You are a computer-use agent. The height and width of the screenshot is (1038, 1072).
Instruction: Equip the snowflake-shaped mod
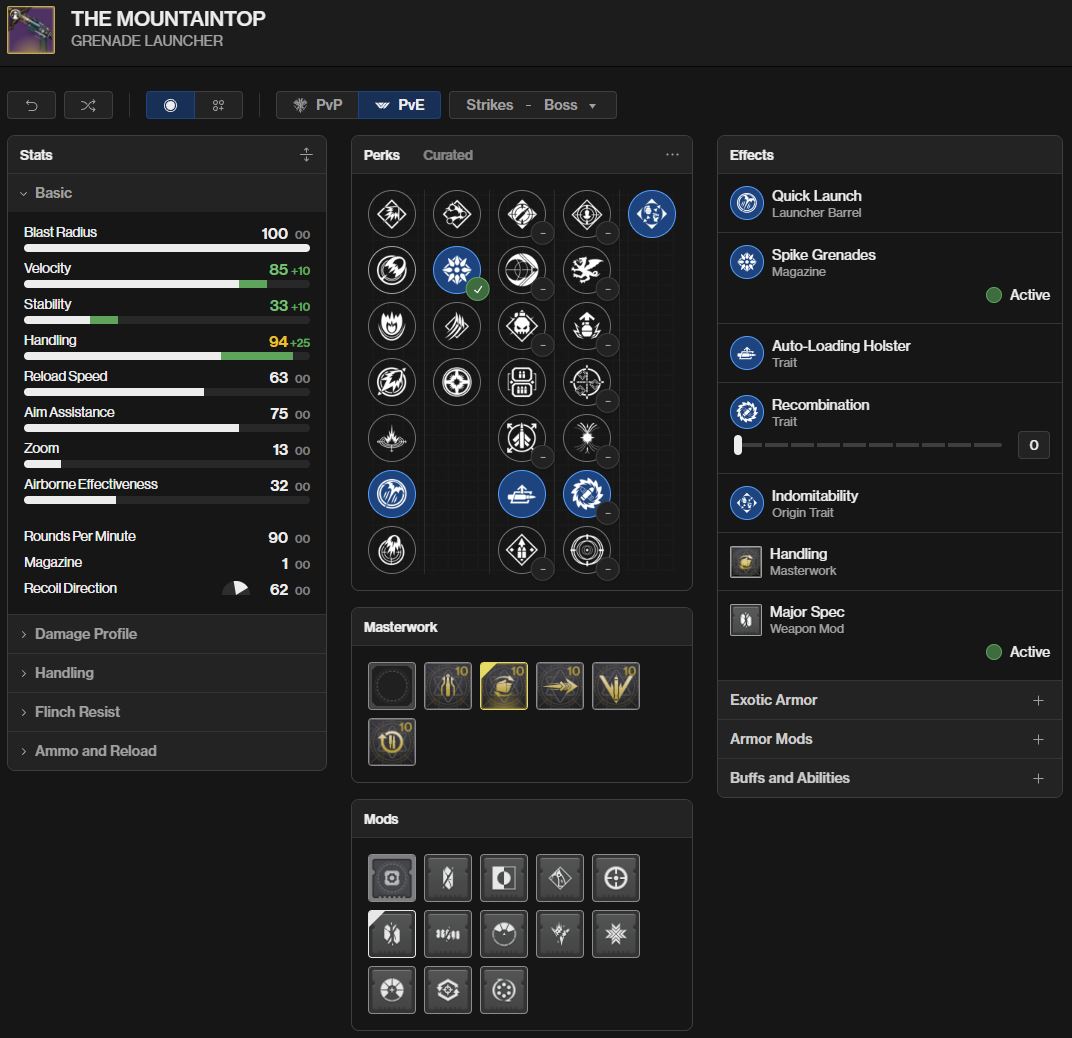click(x=616, y=934)
